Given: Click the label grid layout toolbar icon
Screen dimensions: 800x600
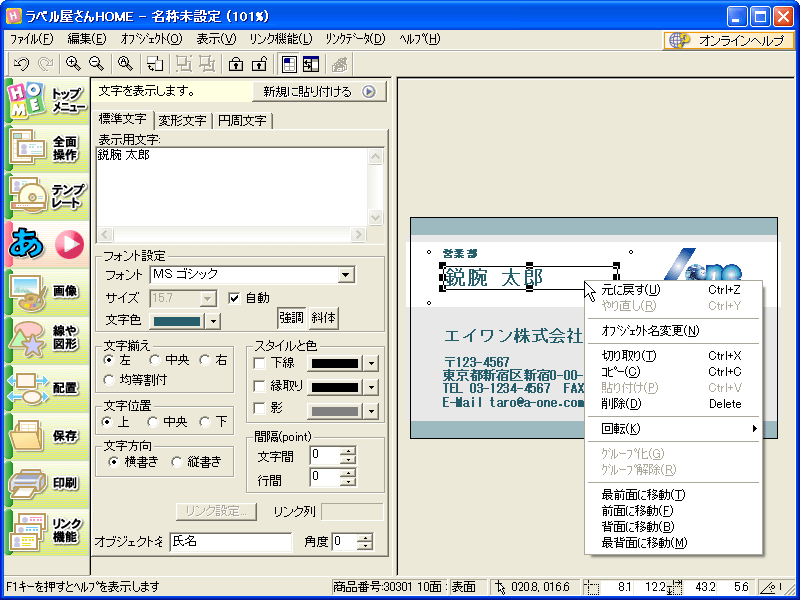Looking at the screenshot, I should (x=289, y=64).
